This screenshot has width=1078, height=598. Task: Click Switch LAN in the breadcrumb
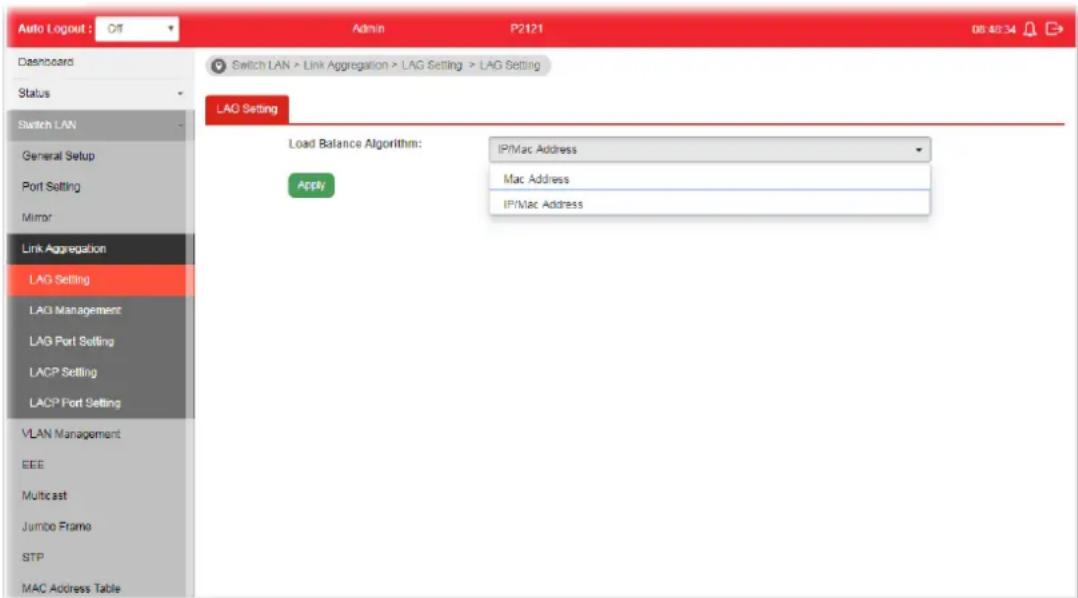click(261, 65)
